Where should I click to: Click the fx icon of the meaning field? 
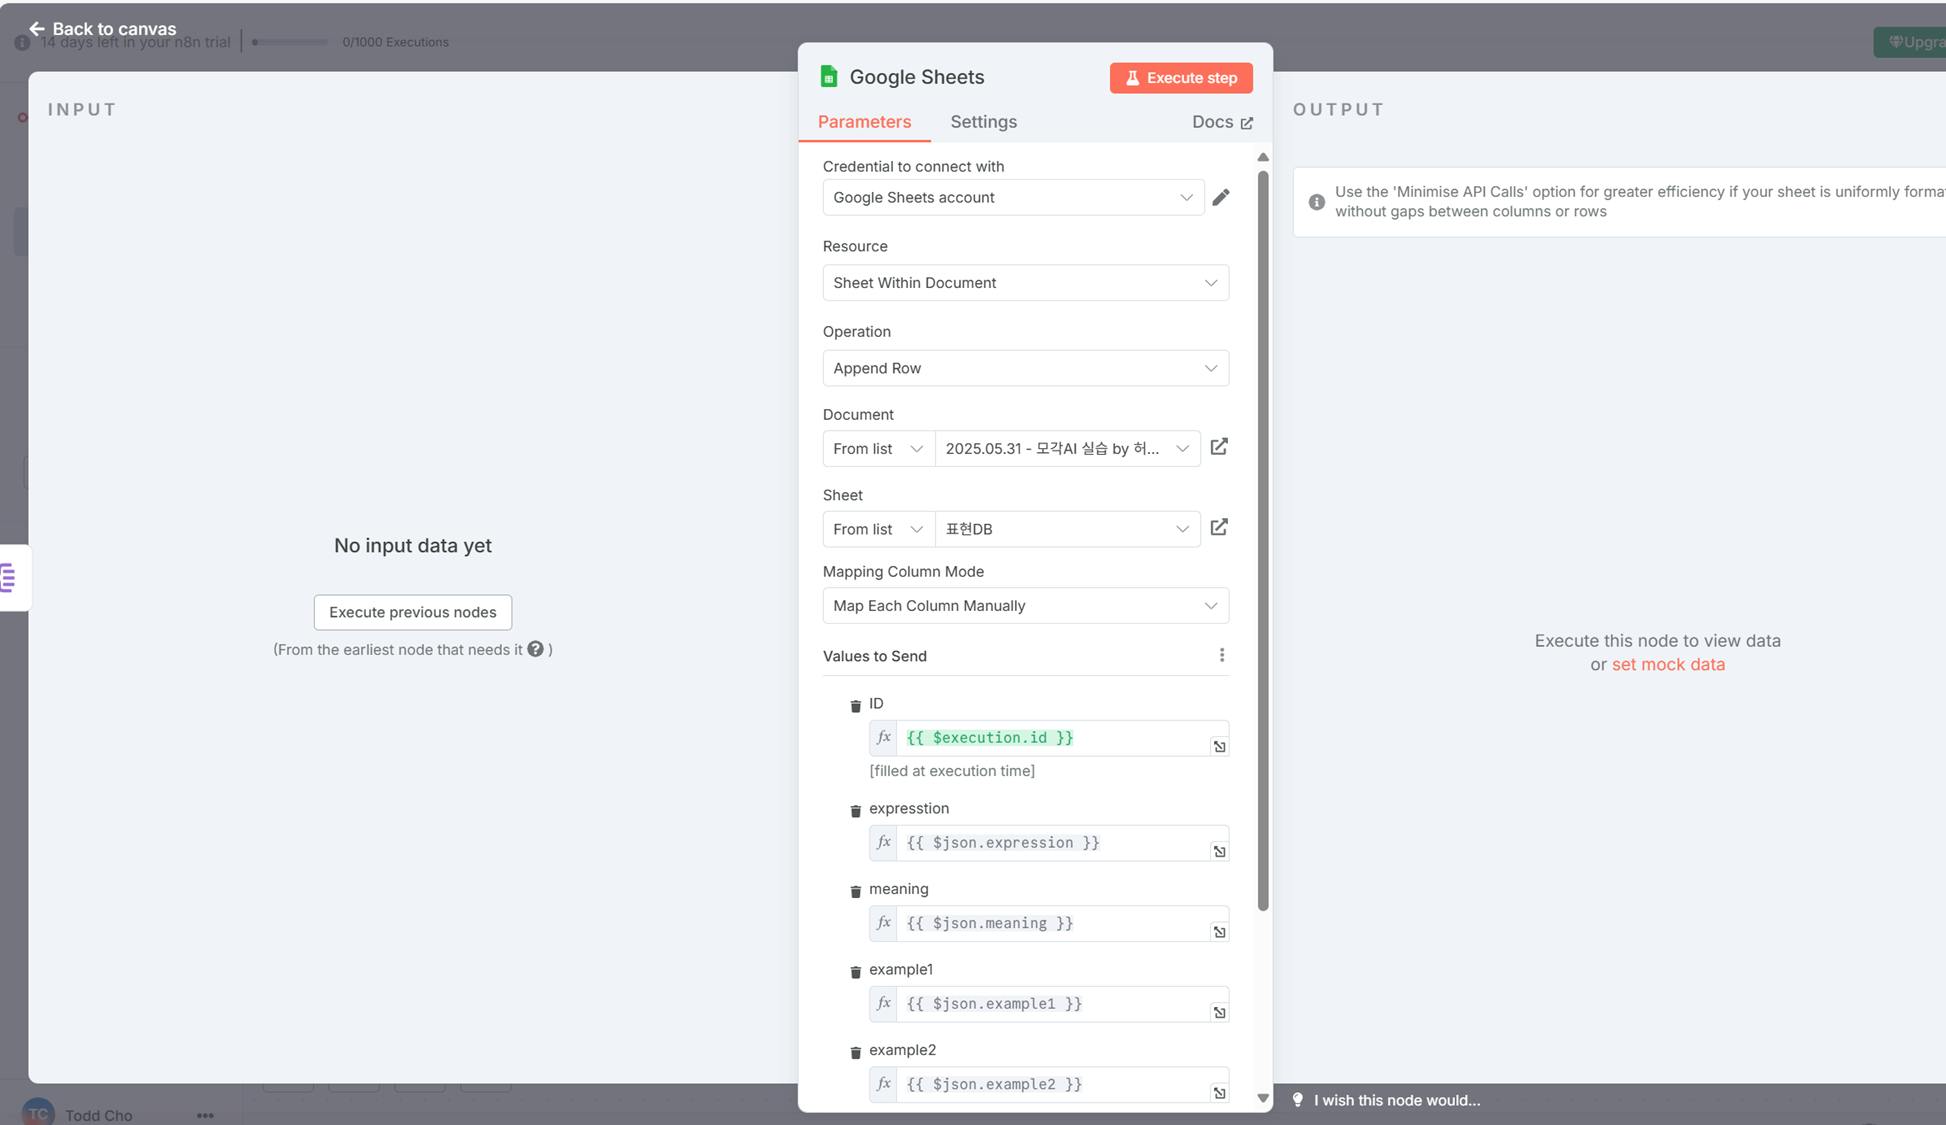coord(883,923)
